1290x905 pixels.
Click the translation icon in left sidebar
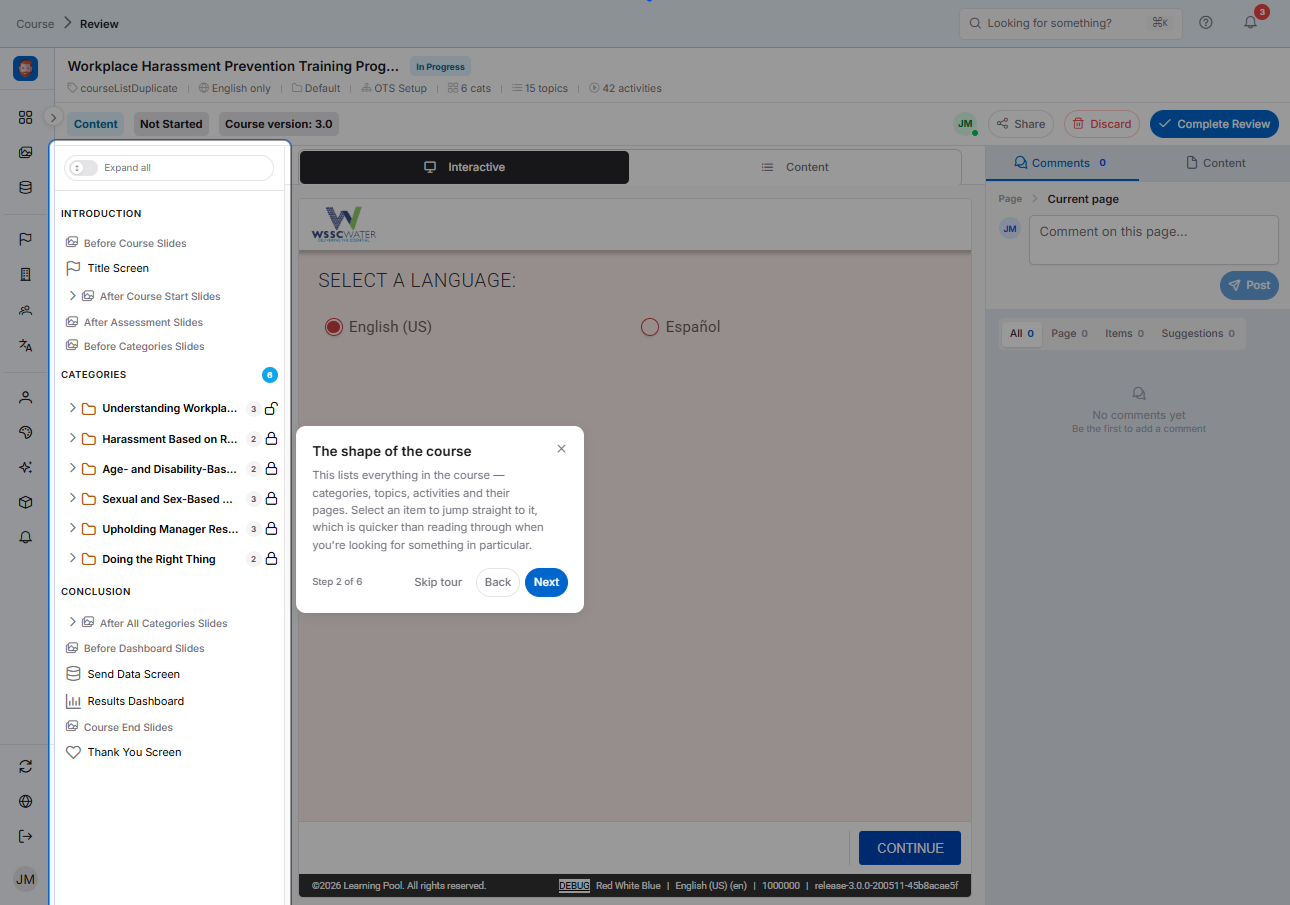pos(26,345)
